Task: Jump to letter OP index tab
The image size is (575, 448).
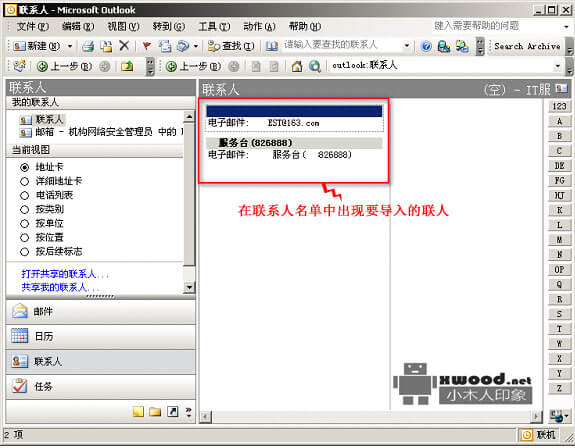Action: click(x=559, y=269)
